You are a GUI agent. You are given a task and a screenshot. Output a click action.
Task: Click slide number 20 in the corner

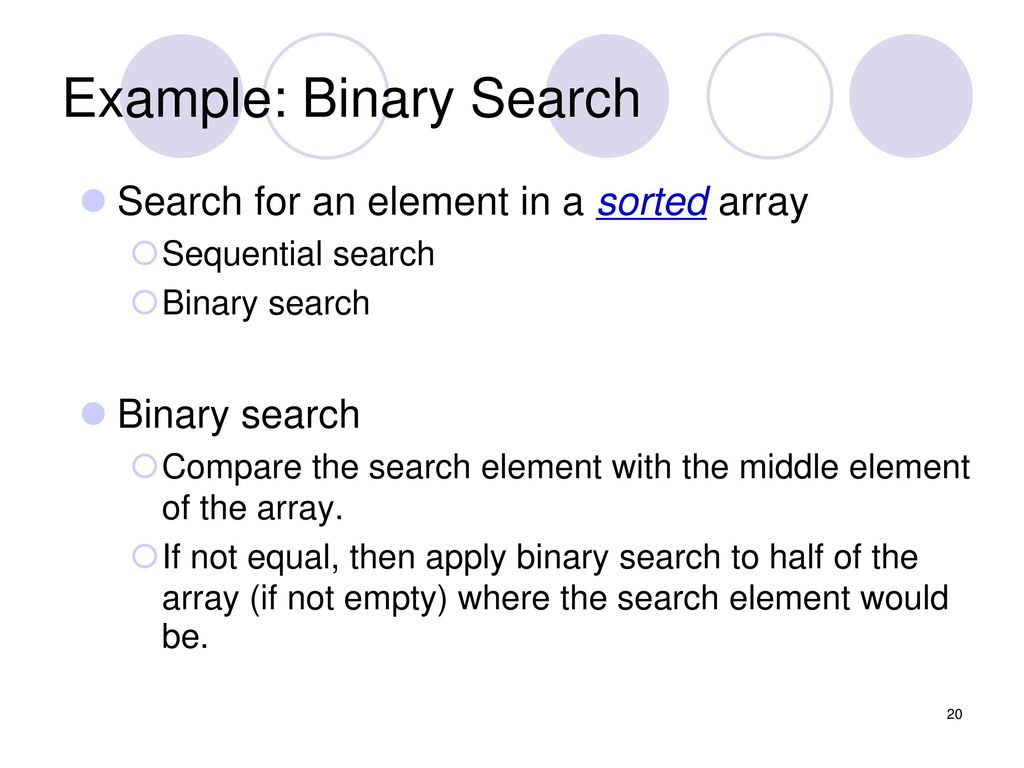click(954, 714)
